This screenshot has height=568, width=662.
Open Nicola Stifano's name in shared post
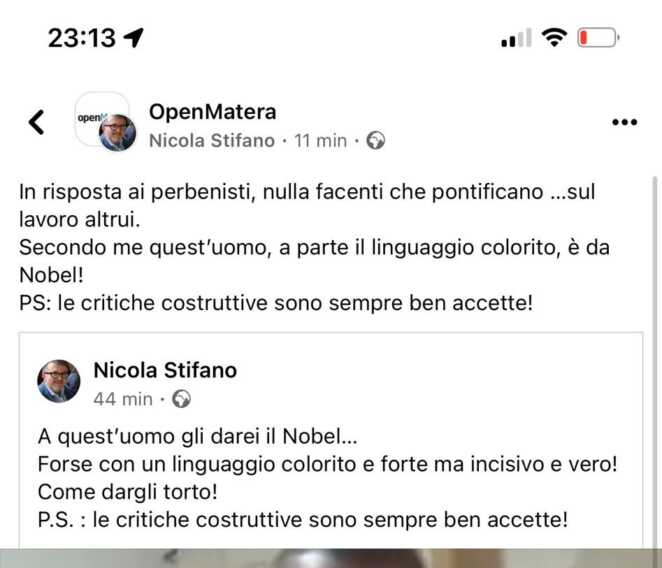(x=165, y=370)
